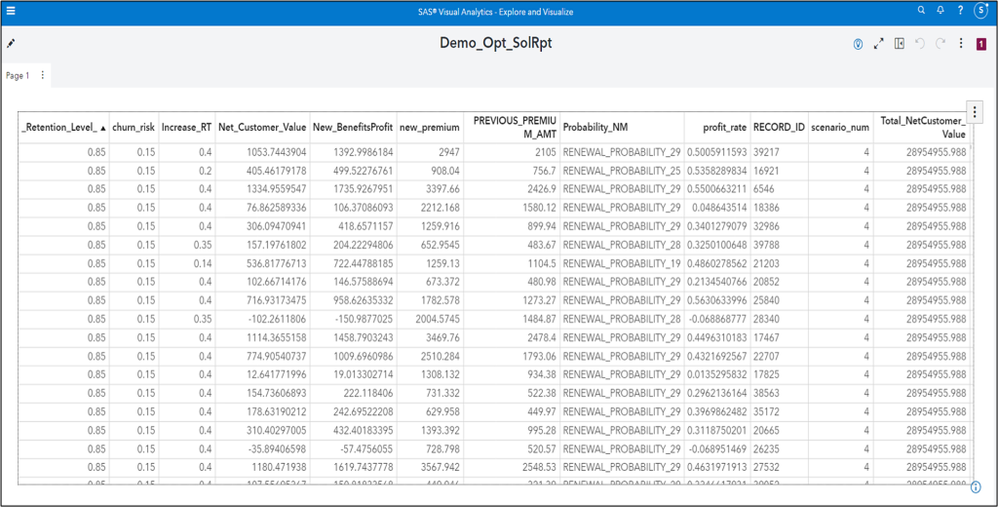Click the New_BenefitsProfit column header

(x=353, y=127)
